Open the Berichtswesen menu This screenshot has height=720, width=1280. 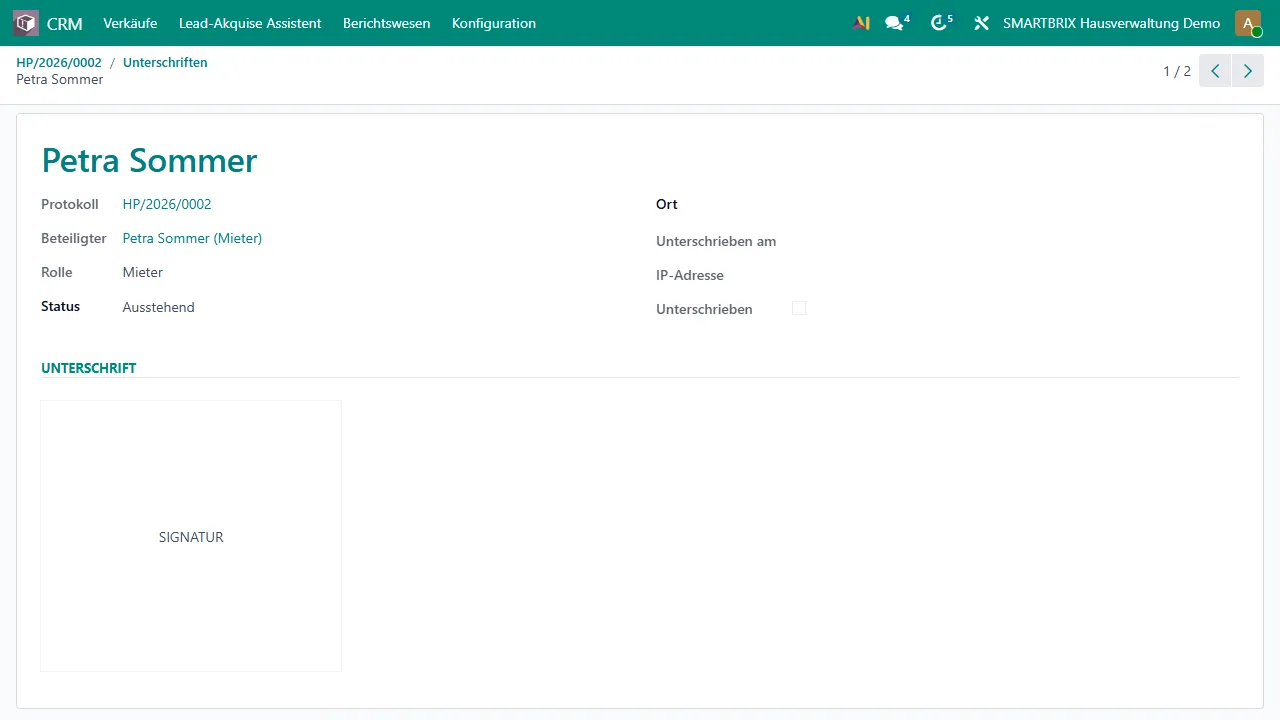[386, 23]
